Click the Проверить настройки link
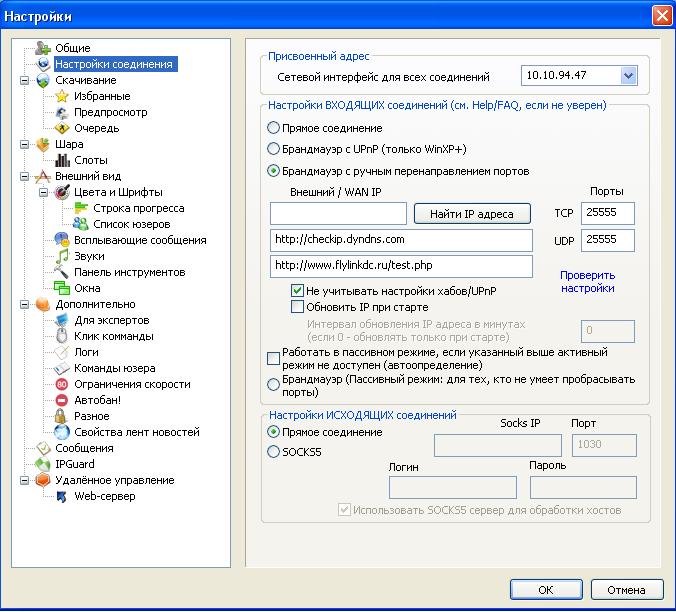Image resolution: width=676 pixels, height=612 pixels. [588, 281]
